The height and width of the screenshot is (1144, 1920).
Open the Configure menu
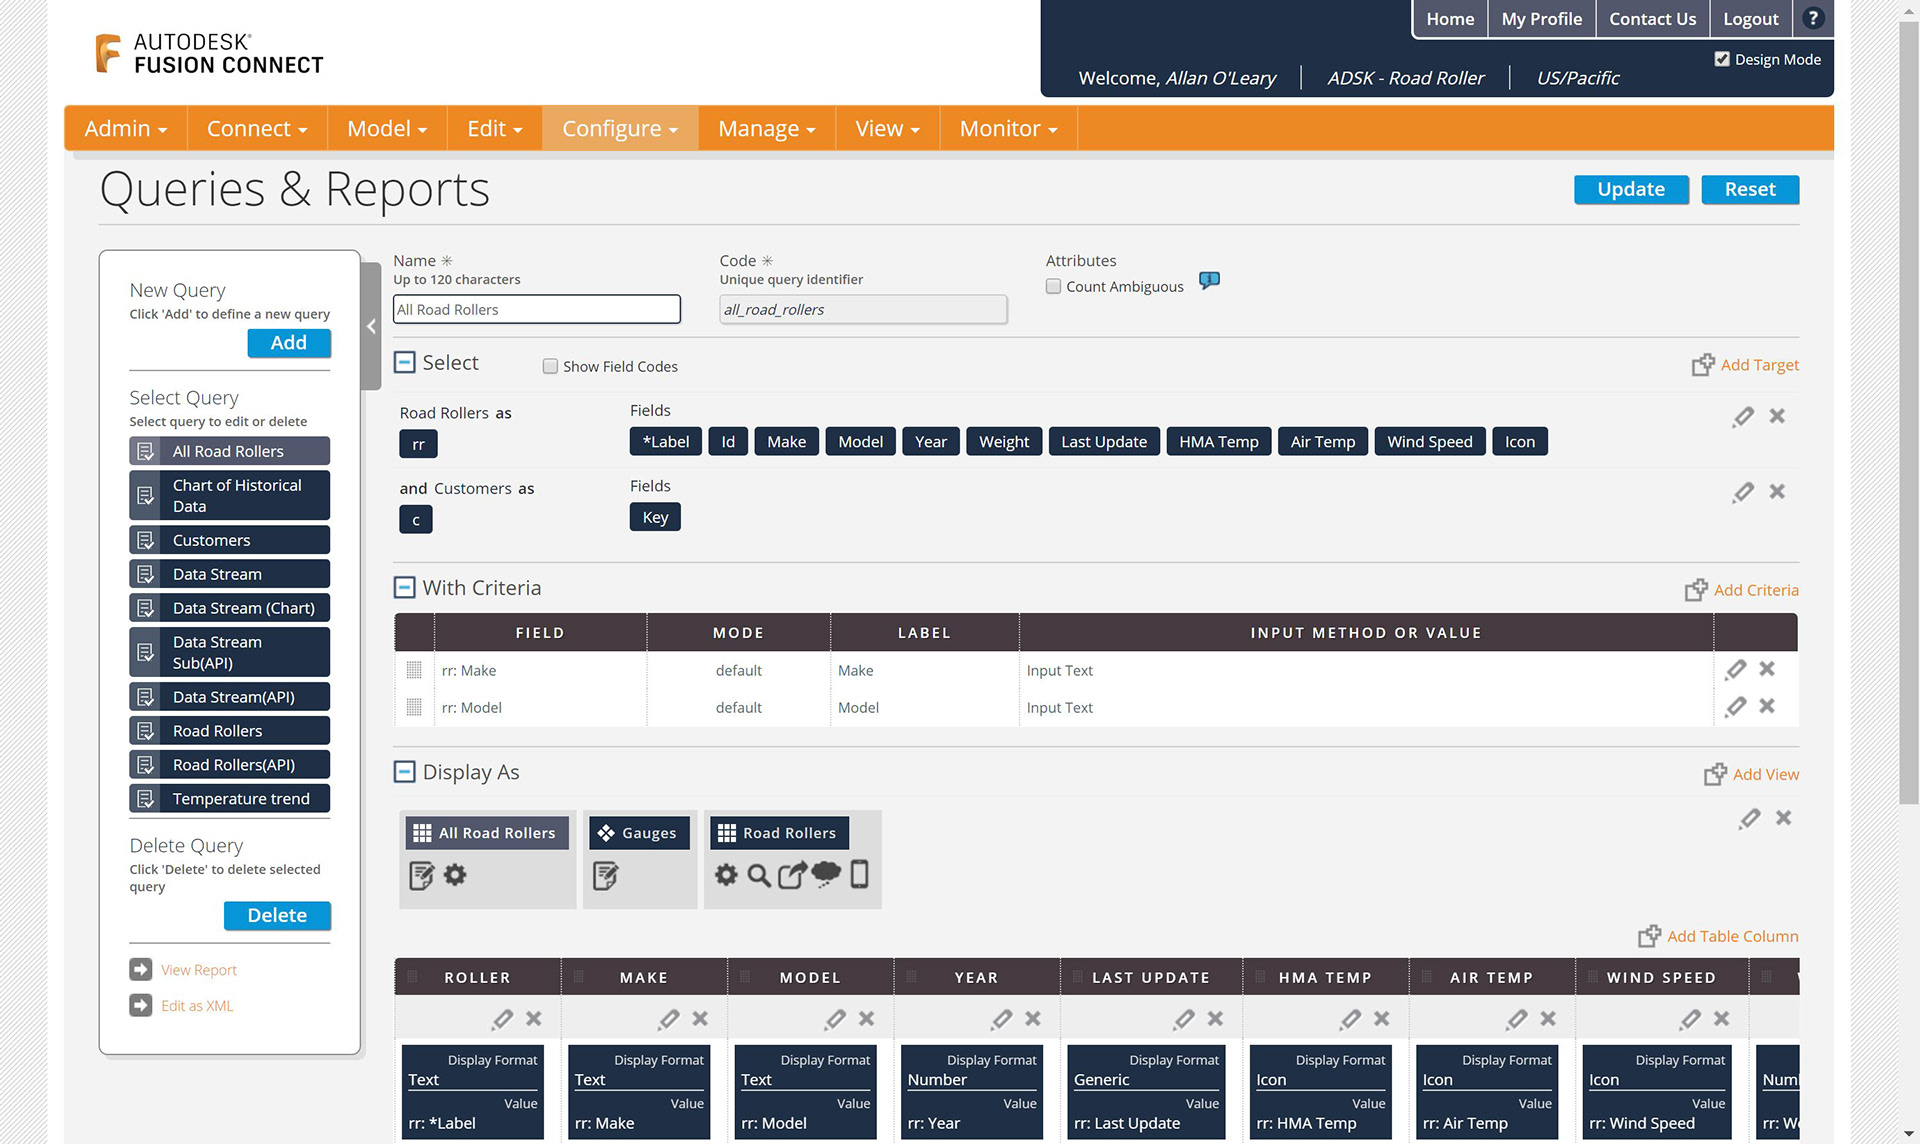point(619,128)
